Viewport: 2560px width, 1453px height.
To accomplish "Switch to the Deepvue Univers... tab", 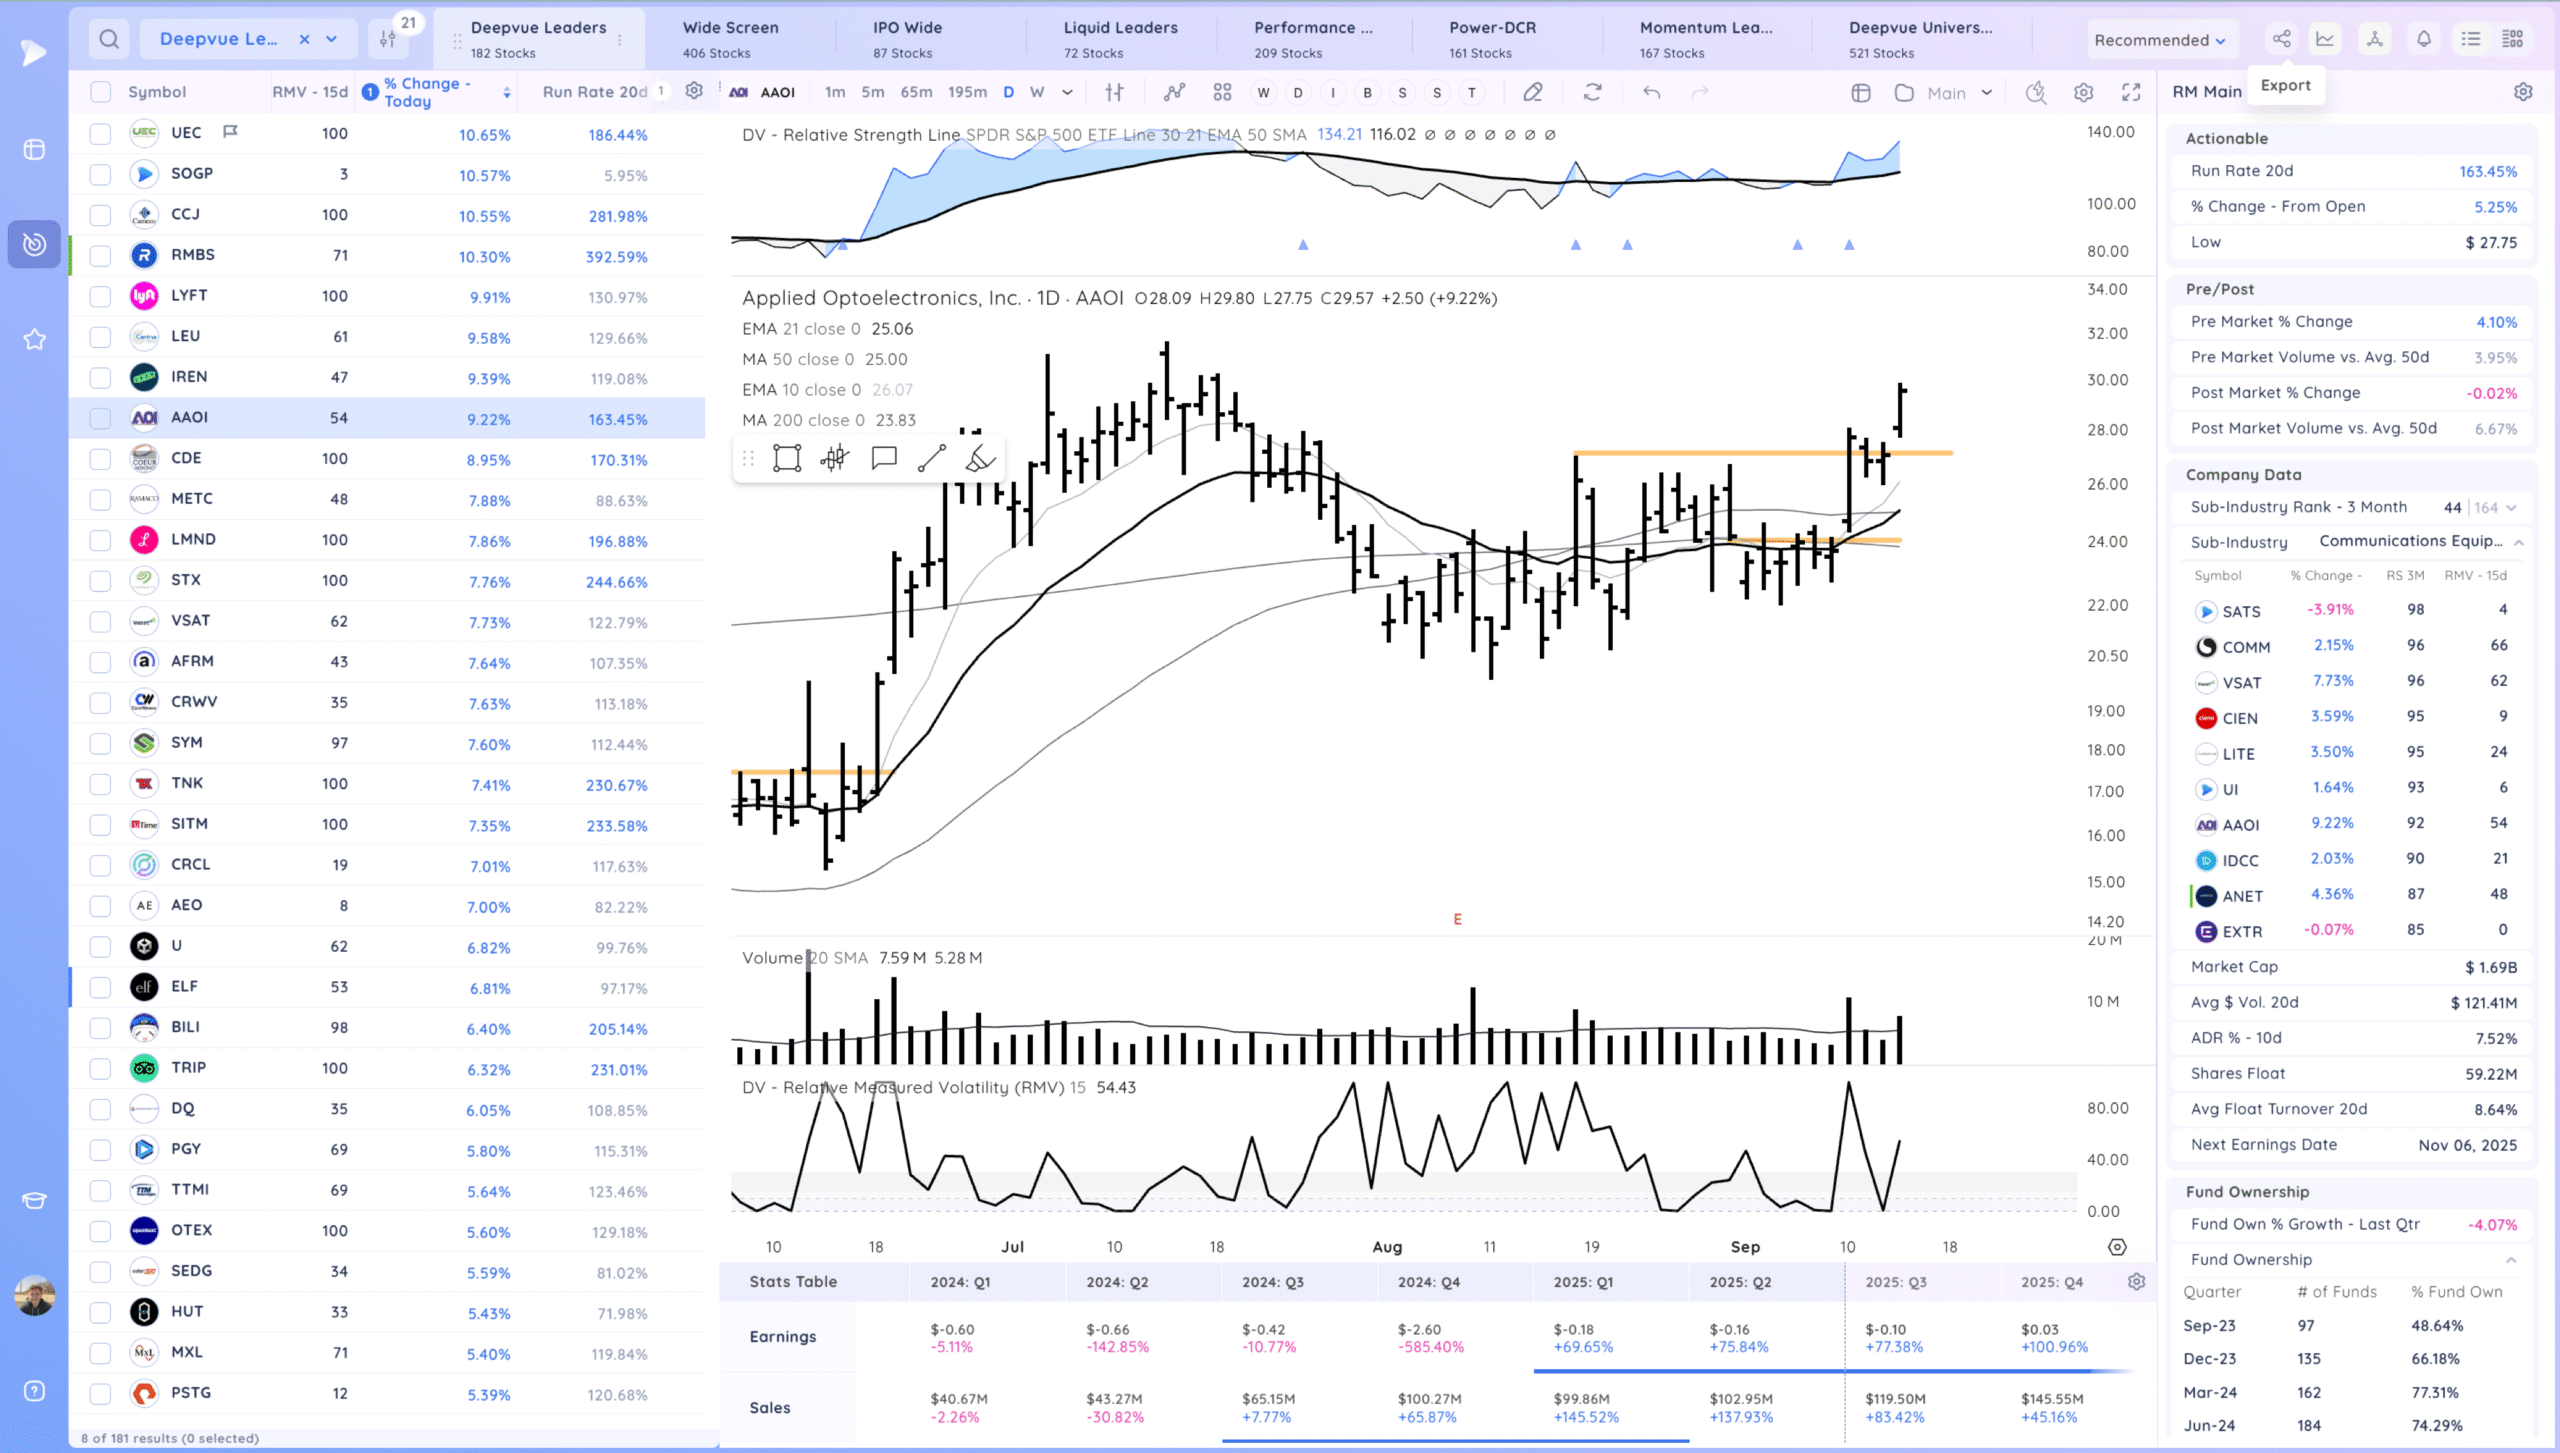I will pyautogui.click(x=1920, y=39).
